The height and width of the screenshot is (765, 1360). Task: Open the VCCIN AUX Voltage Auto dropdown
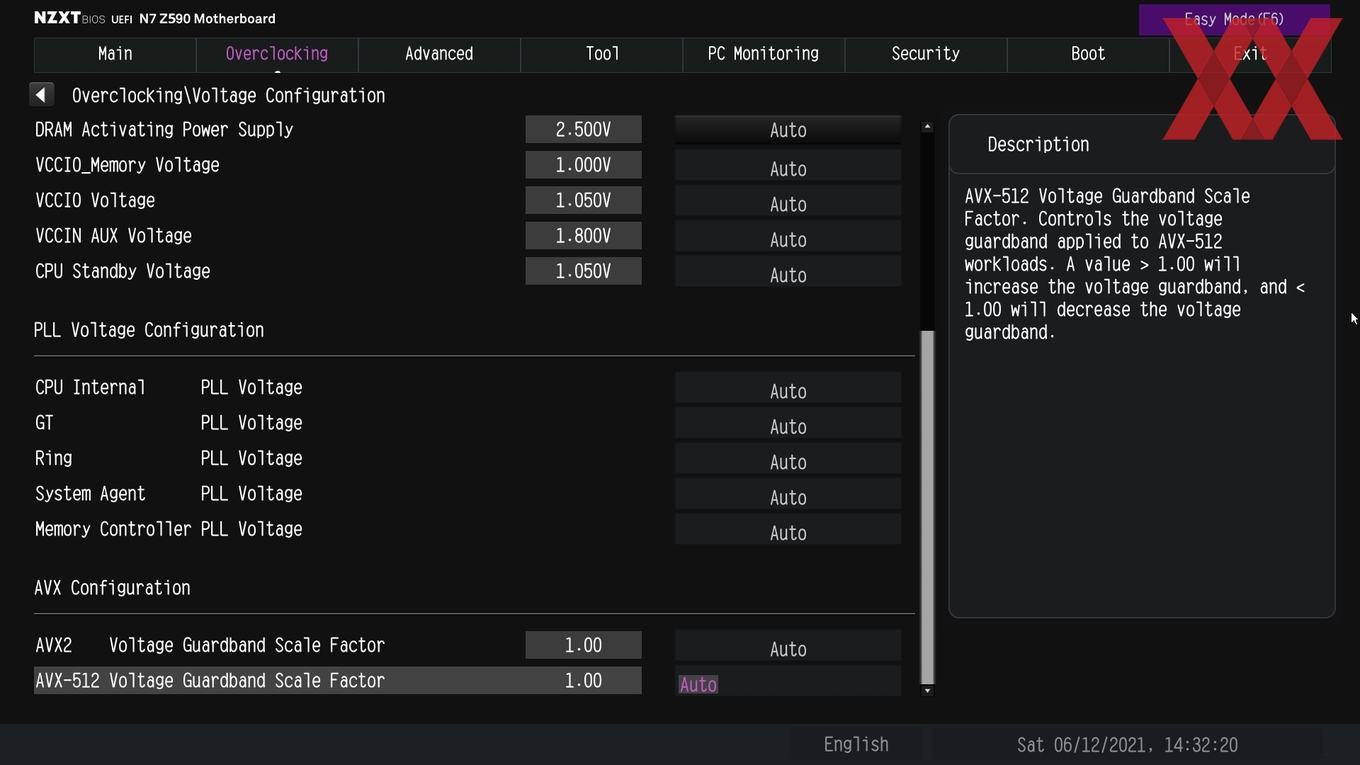point(788,237)
